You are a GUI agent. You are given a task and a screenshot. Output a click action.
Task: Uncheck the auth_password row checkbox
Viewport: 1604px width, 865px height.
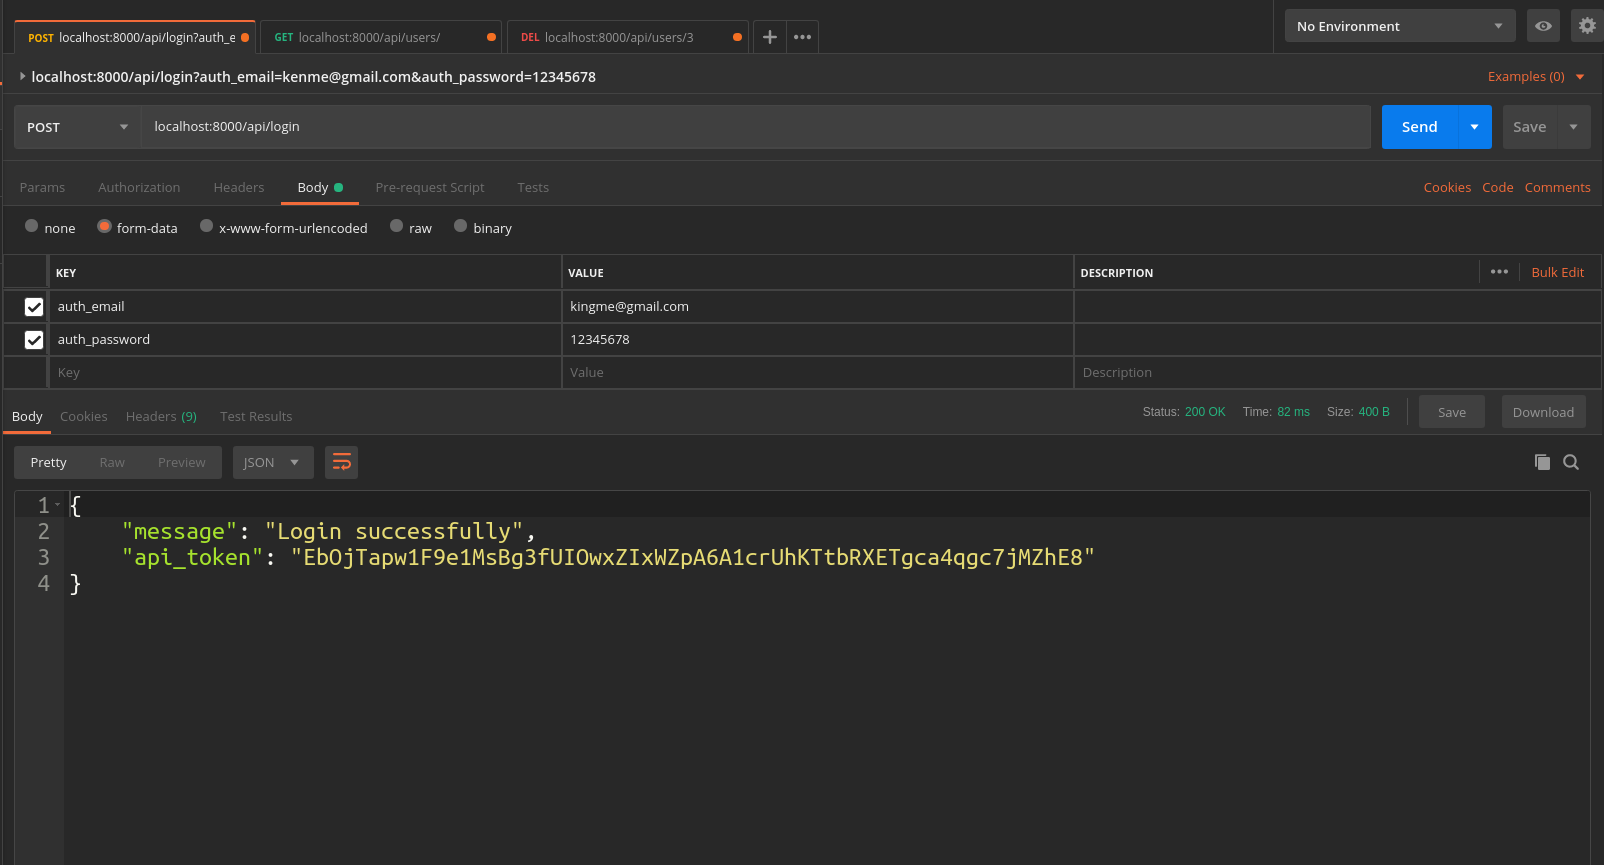click(x=34, y=340)
